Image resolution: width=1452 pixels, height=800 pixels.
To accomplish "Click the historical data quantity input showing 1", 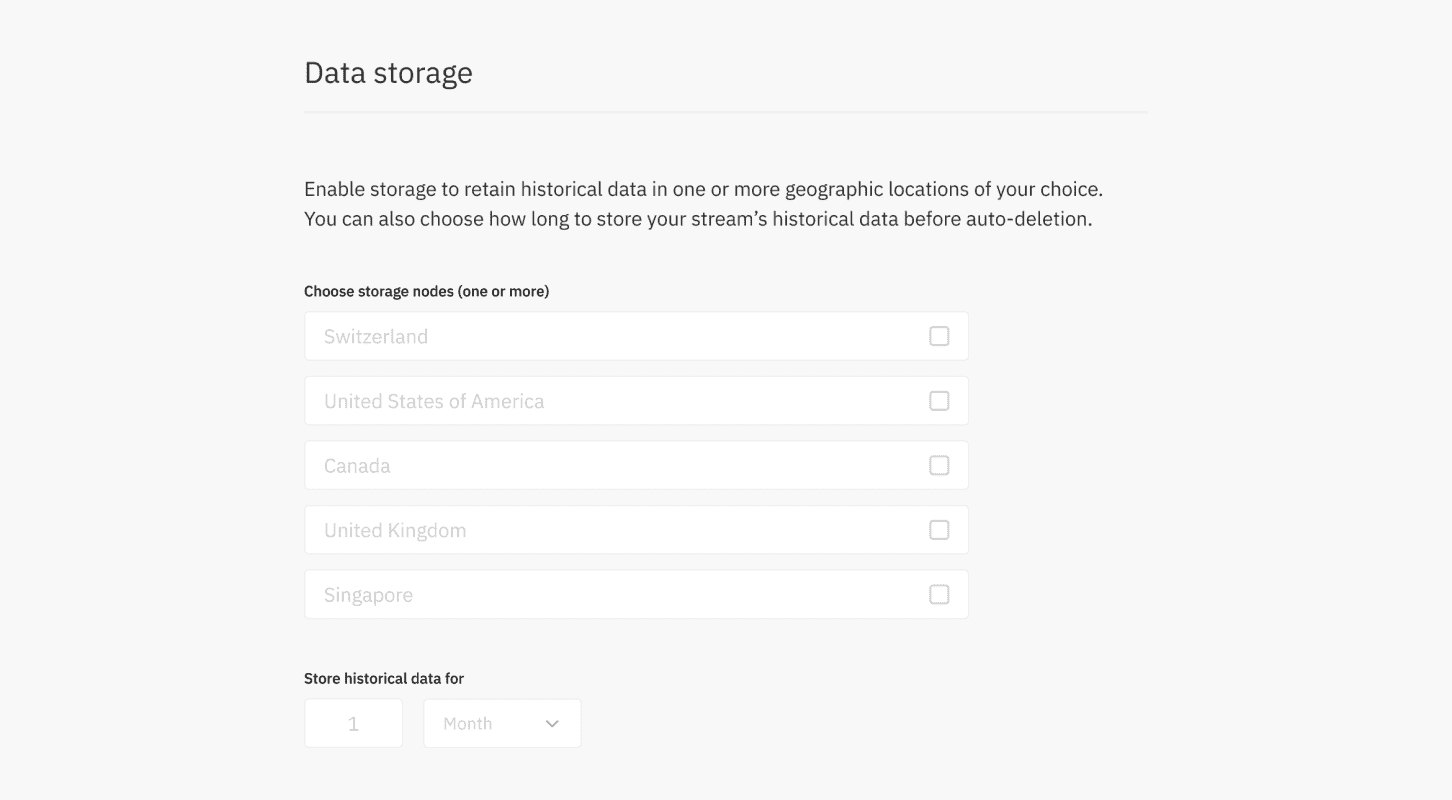I will 353,722.
